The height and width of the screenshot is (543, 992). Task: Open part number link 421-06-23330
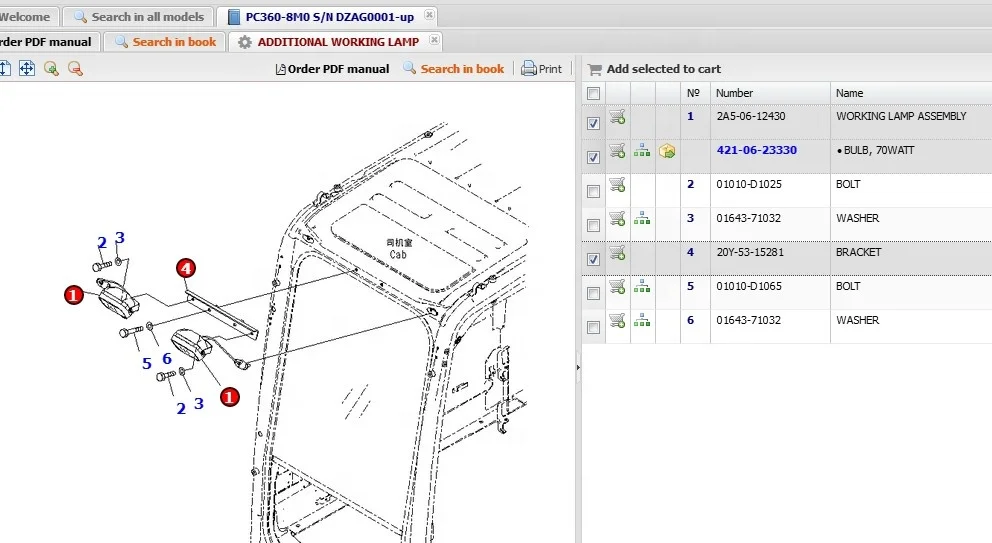(757, 150)
